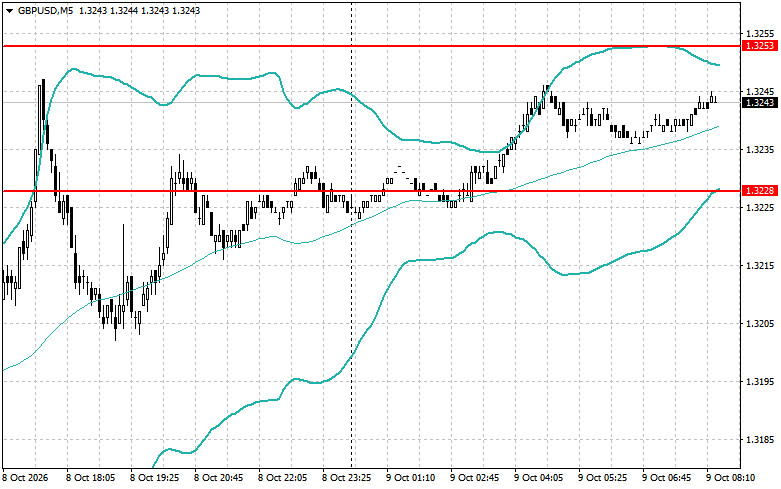Click the 1.3255 price scale value
This screenshot has height=489, width=781.
[x=760, y=34]
